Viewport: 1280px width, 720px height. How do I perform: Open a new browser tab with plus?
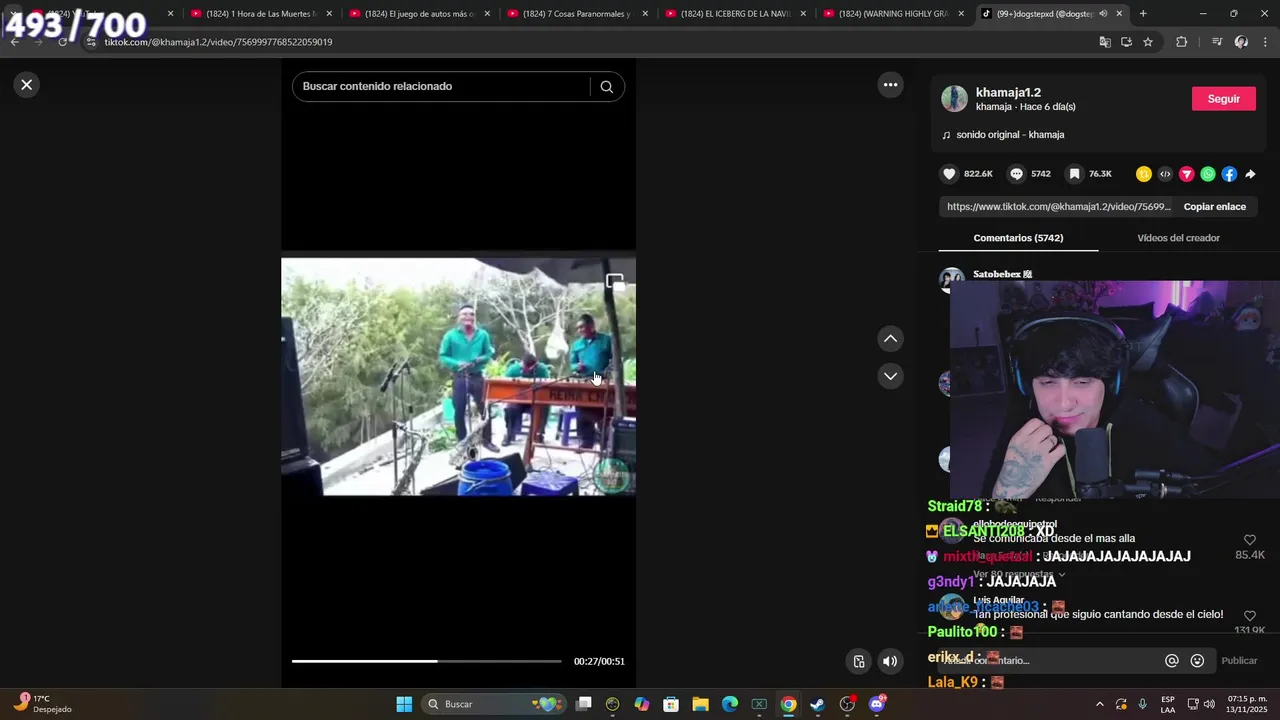click(x=1143, y=14)
